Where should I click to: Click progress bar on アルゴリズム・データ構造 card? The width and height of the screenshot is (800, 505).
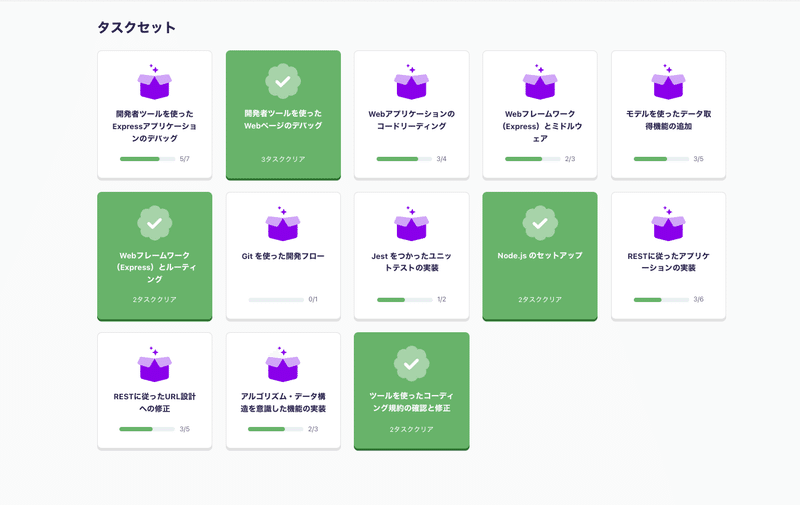[276, 430]
